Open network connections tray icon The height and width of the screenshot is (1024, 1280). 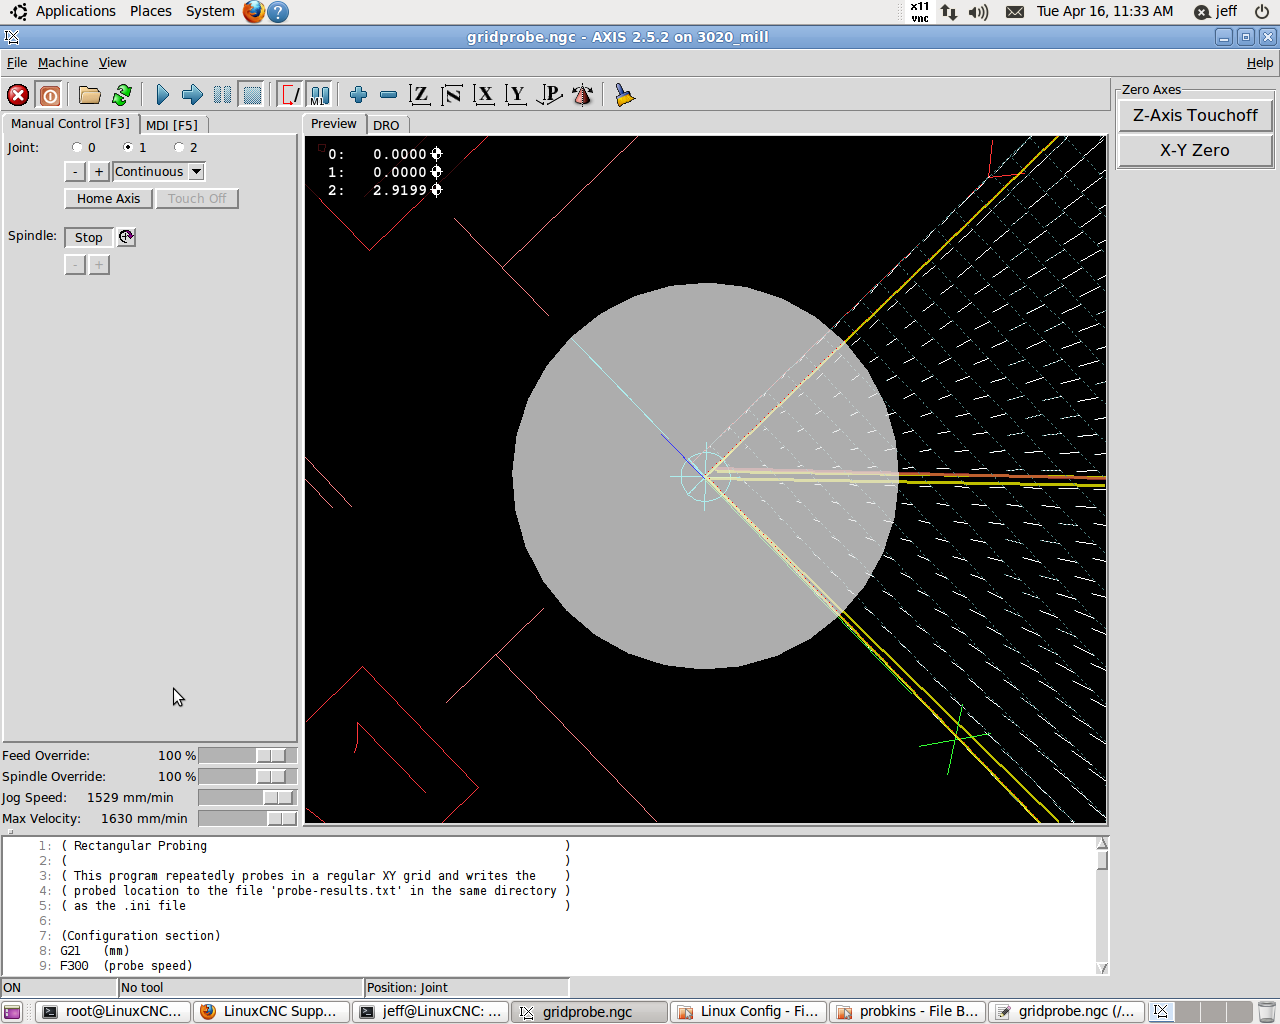pyautogui.click(x=949, y=12)
